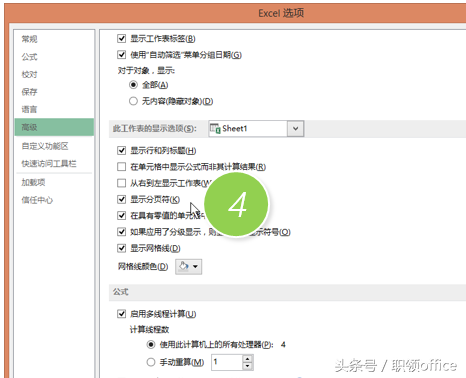Image resolution: width=466 pixels, height=378 pixels.
Task: Toggle 在具有零值的单元格 checkbox
Action: (121, 216)
